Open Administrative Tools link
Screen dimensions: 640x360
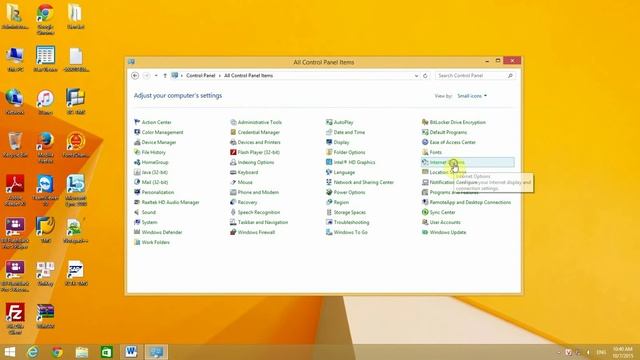pyautogui.click(x=260, y=122)
